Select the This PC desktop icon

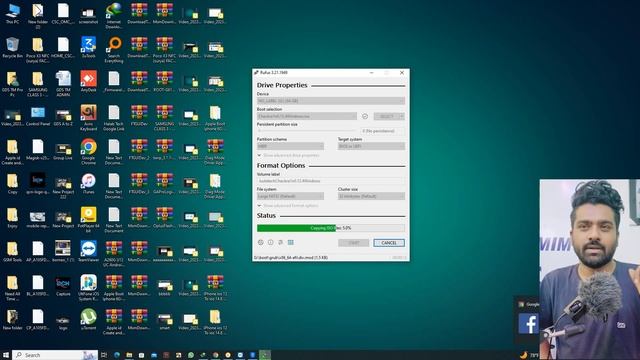tap(12, 13)
